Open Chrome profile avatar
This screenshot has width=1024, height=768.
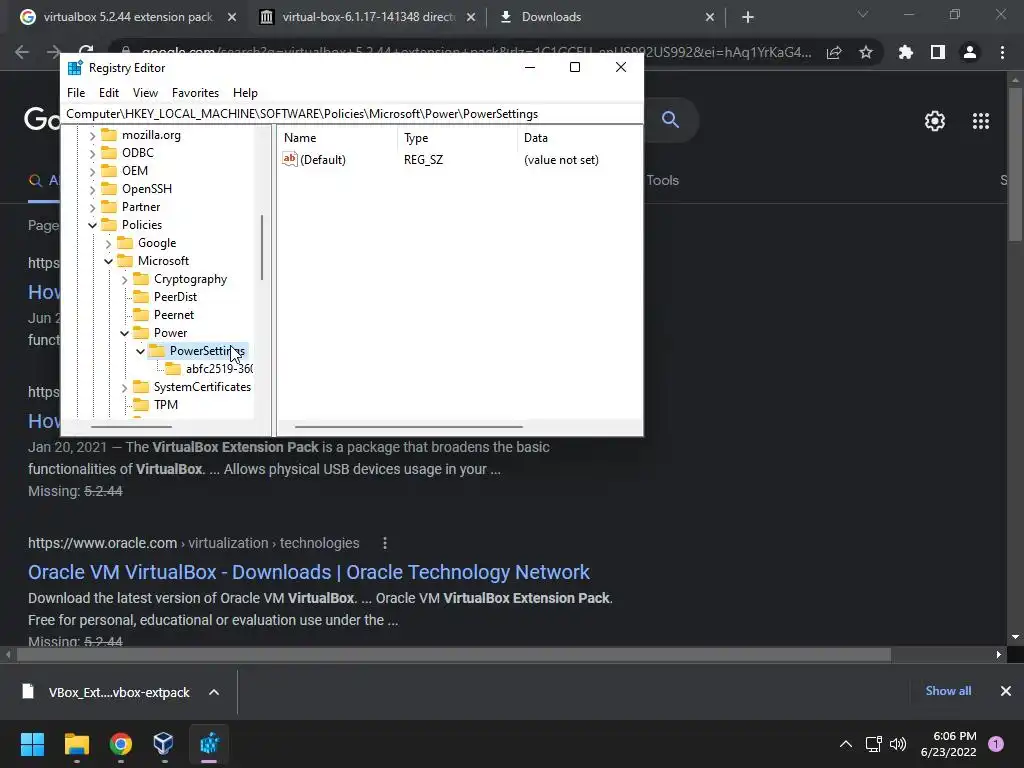click(970, 52)
